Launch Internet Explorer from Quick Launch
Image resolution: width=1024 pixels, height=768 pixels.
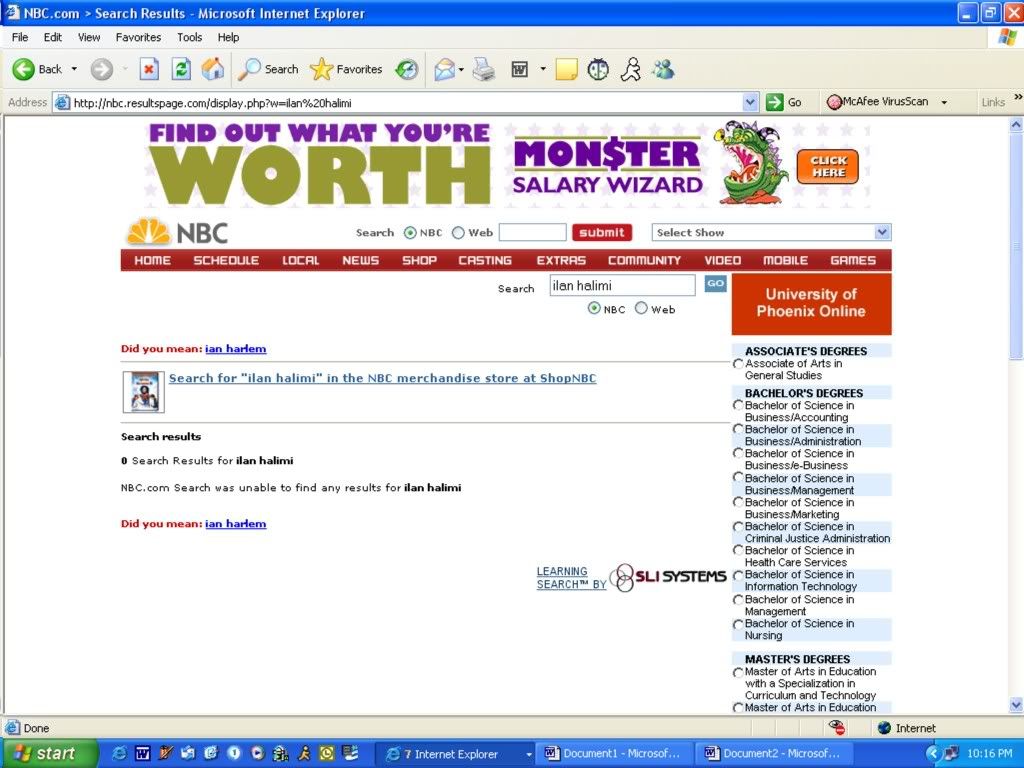[x=120, y=754]
